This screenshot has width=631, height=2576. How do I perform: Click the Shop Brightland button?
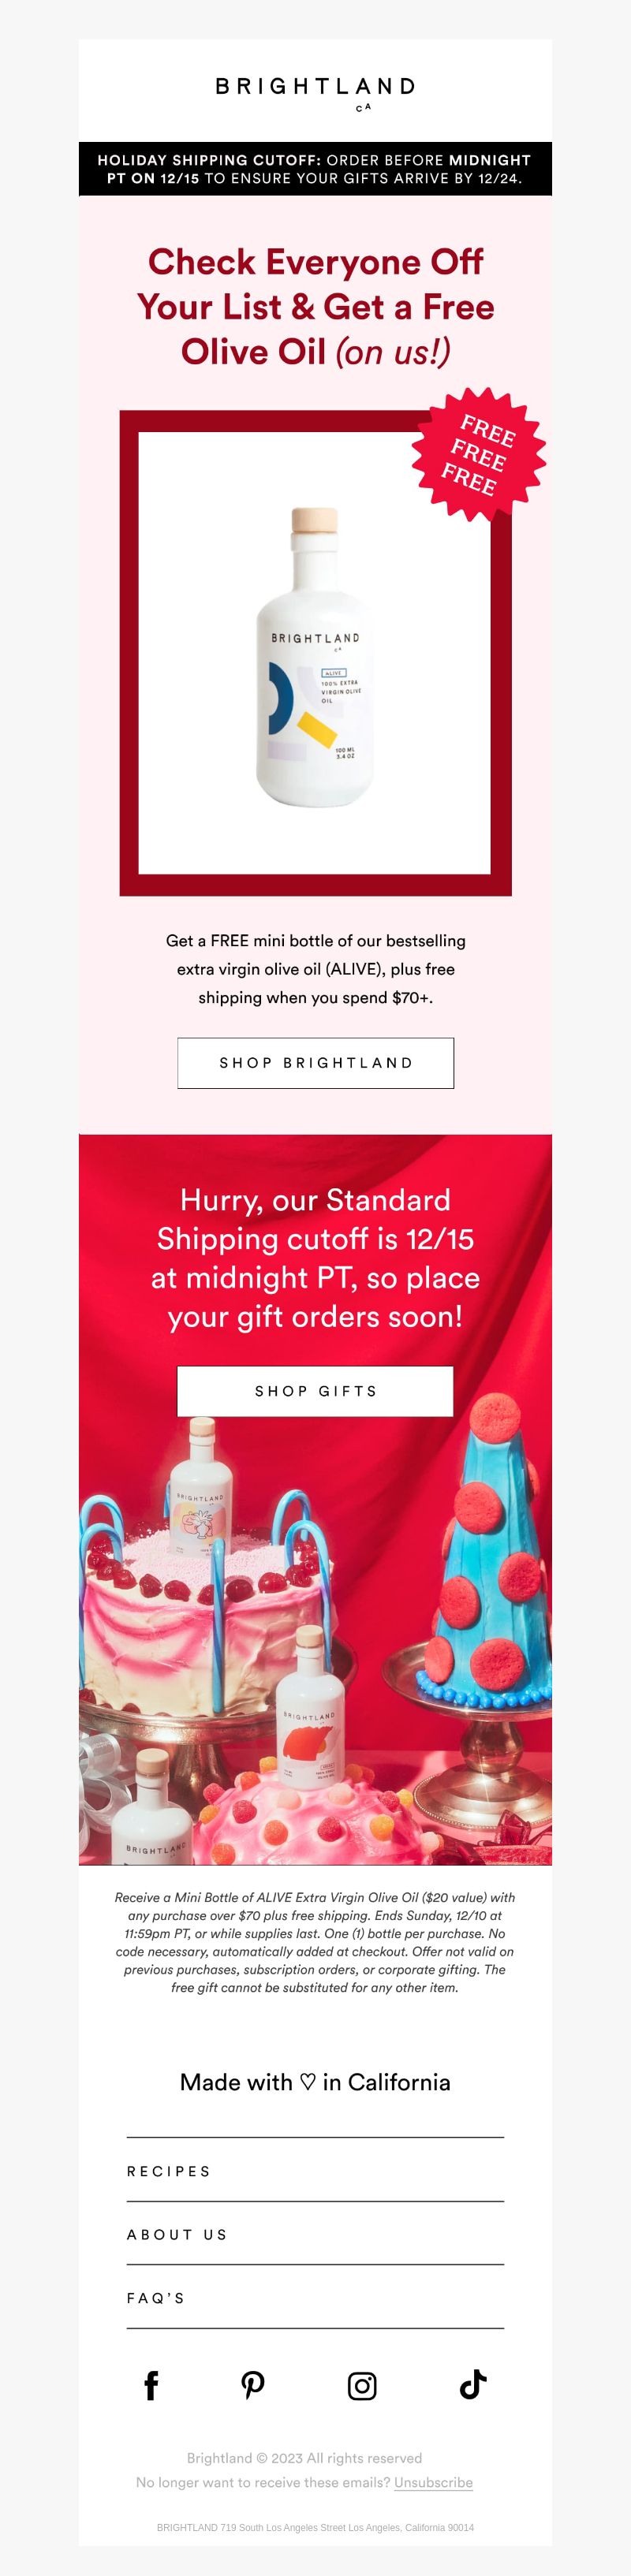pos(315,1063)
